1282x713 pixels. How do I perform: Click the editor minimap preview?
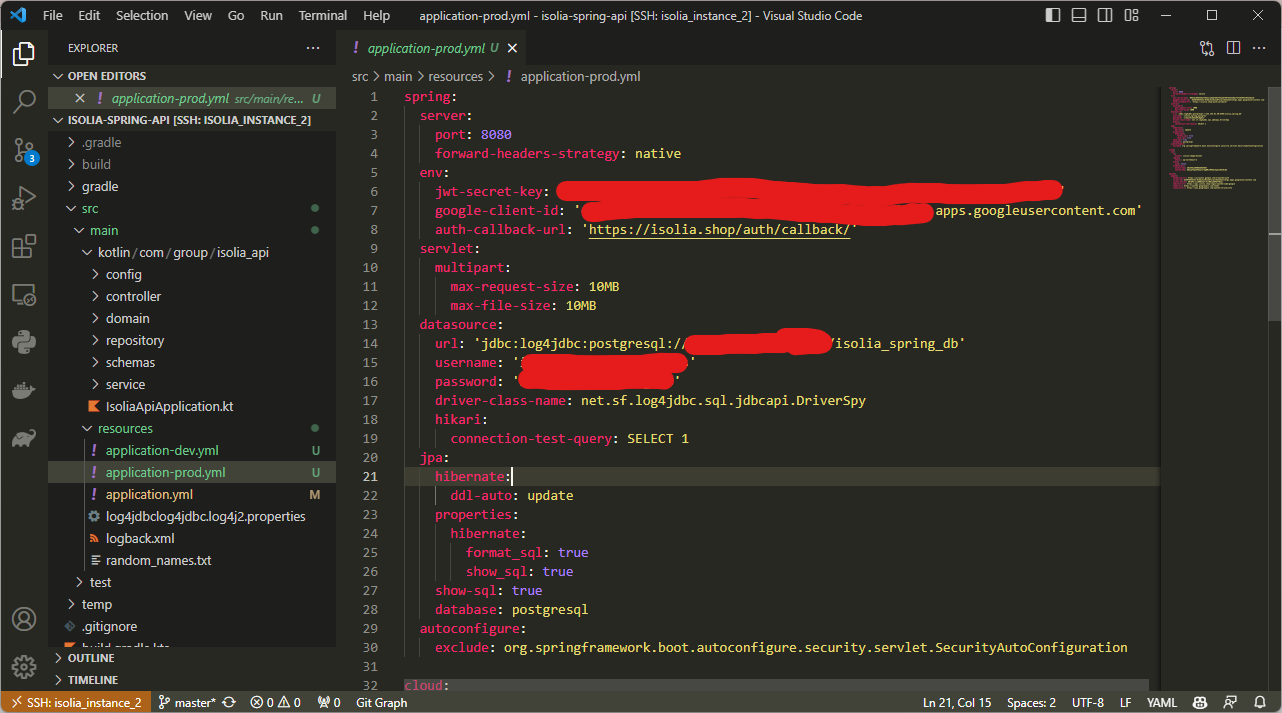tap(1214, 140)
